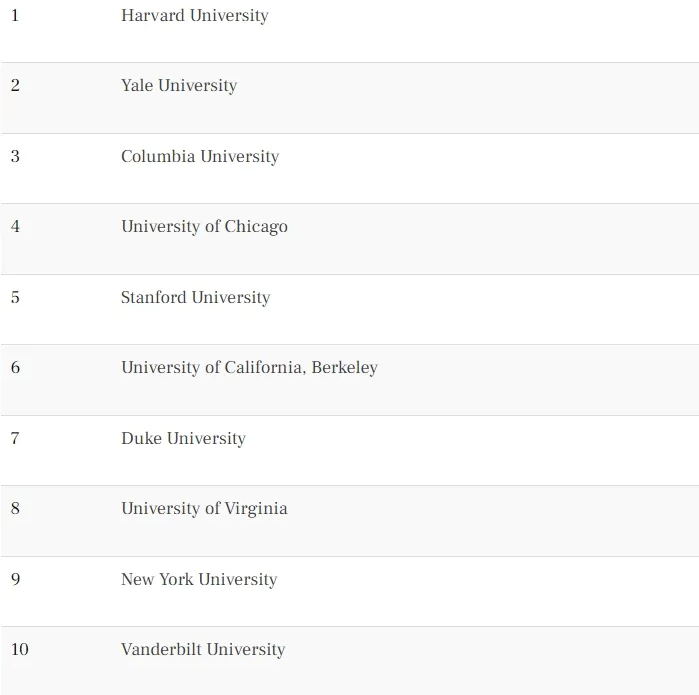Click rank number 8 cell
The image size is (699, 695).
click(15, 509)
